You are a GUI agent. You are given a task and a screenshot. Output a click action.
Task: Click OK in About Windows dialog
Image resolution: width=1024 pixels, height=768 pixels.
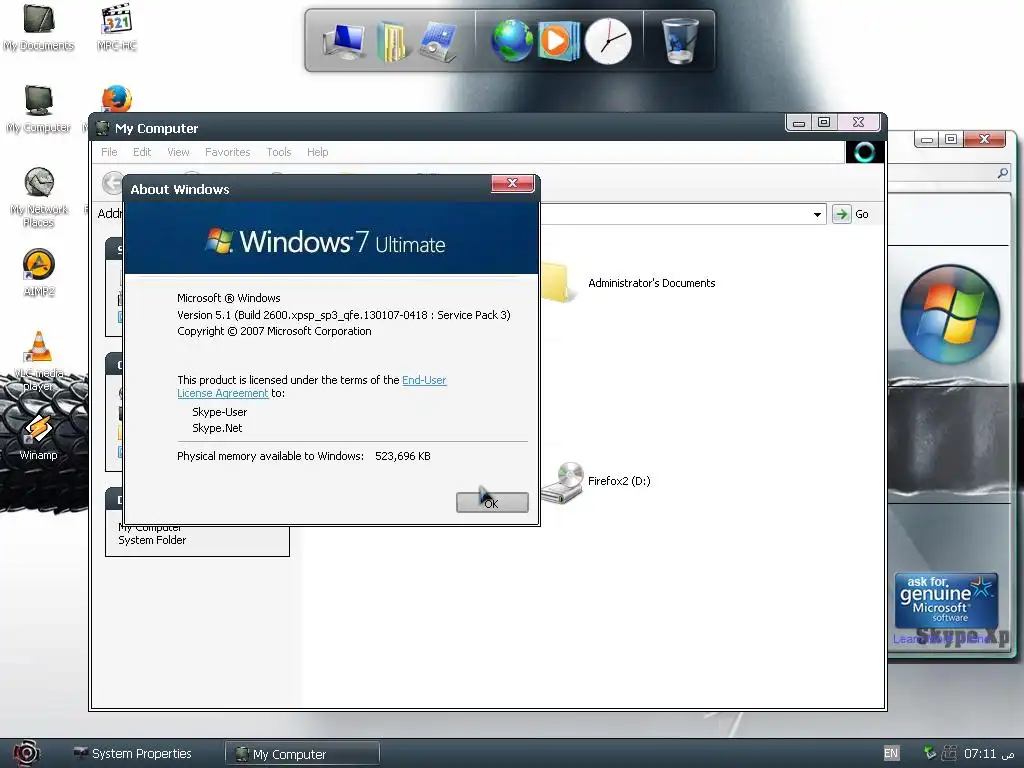tap(492, 502)
